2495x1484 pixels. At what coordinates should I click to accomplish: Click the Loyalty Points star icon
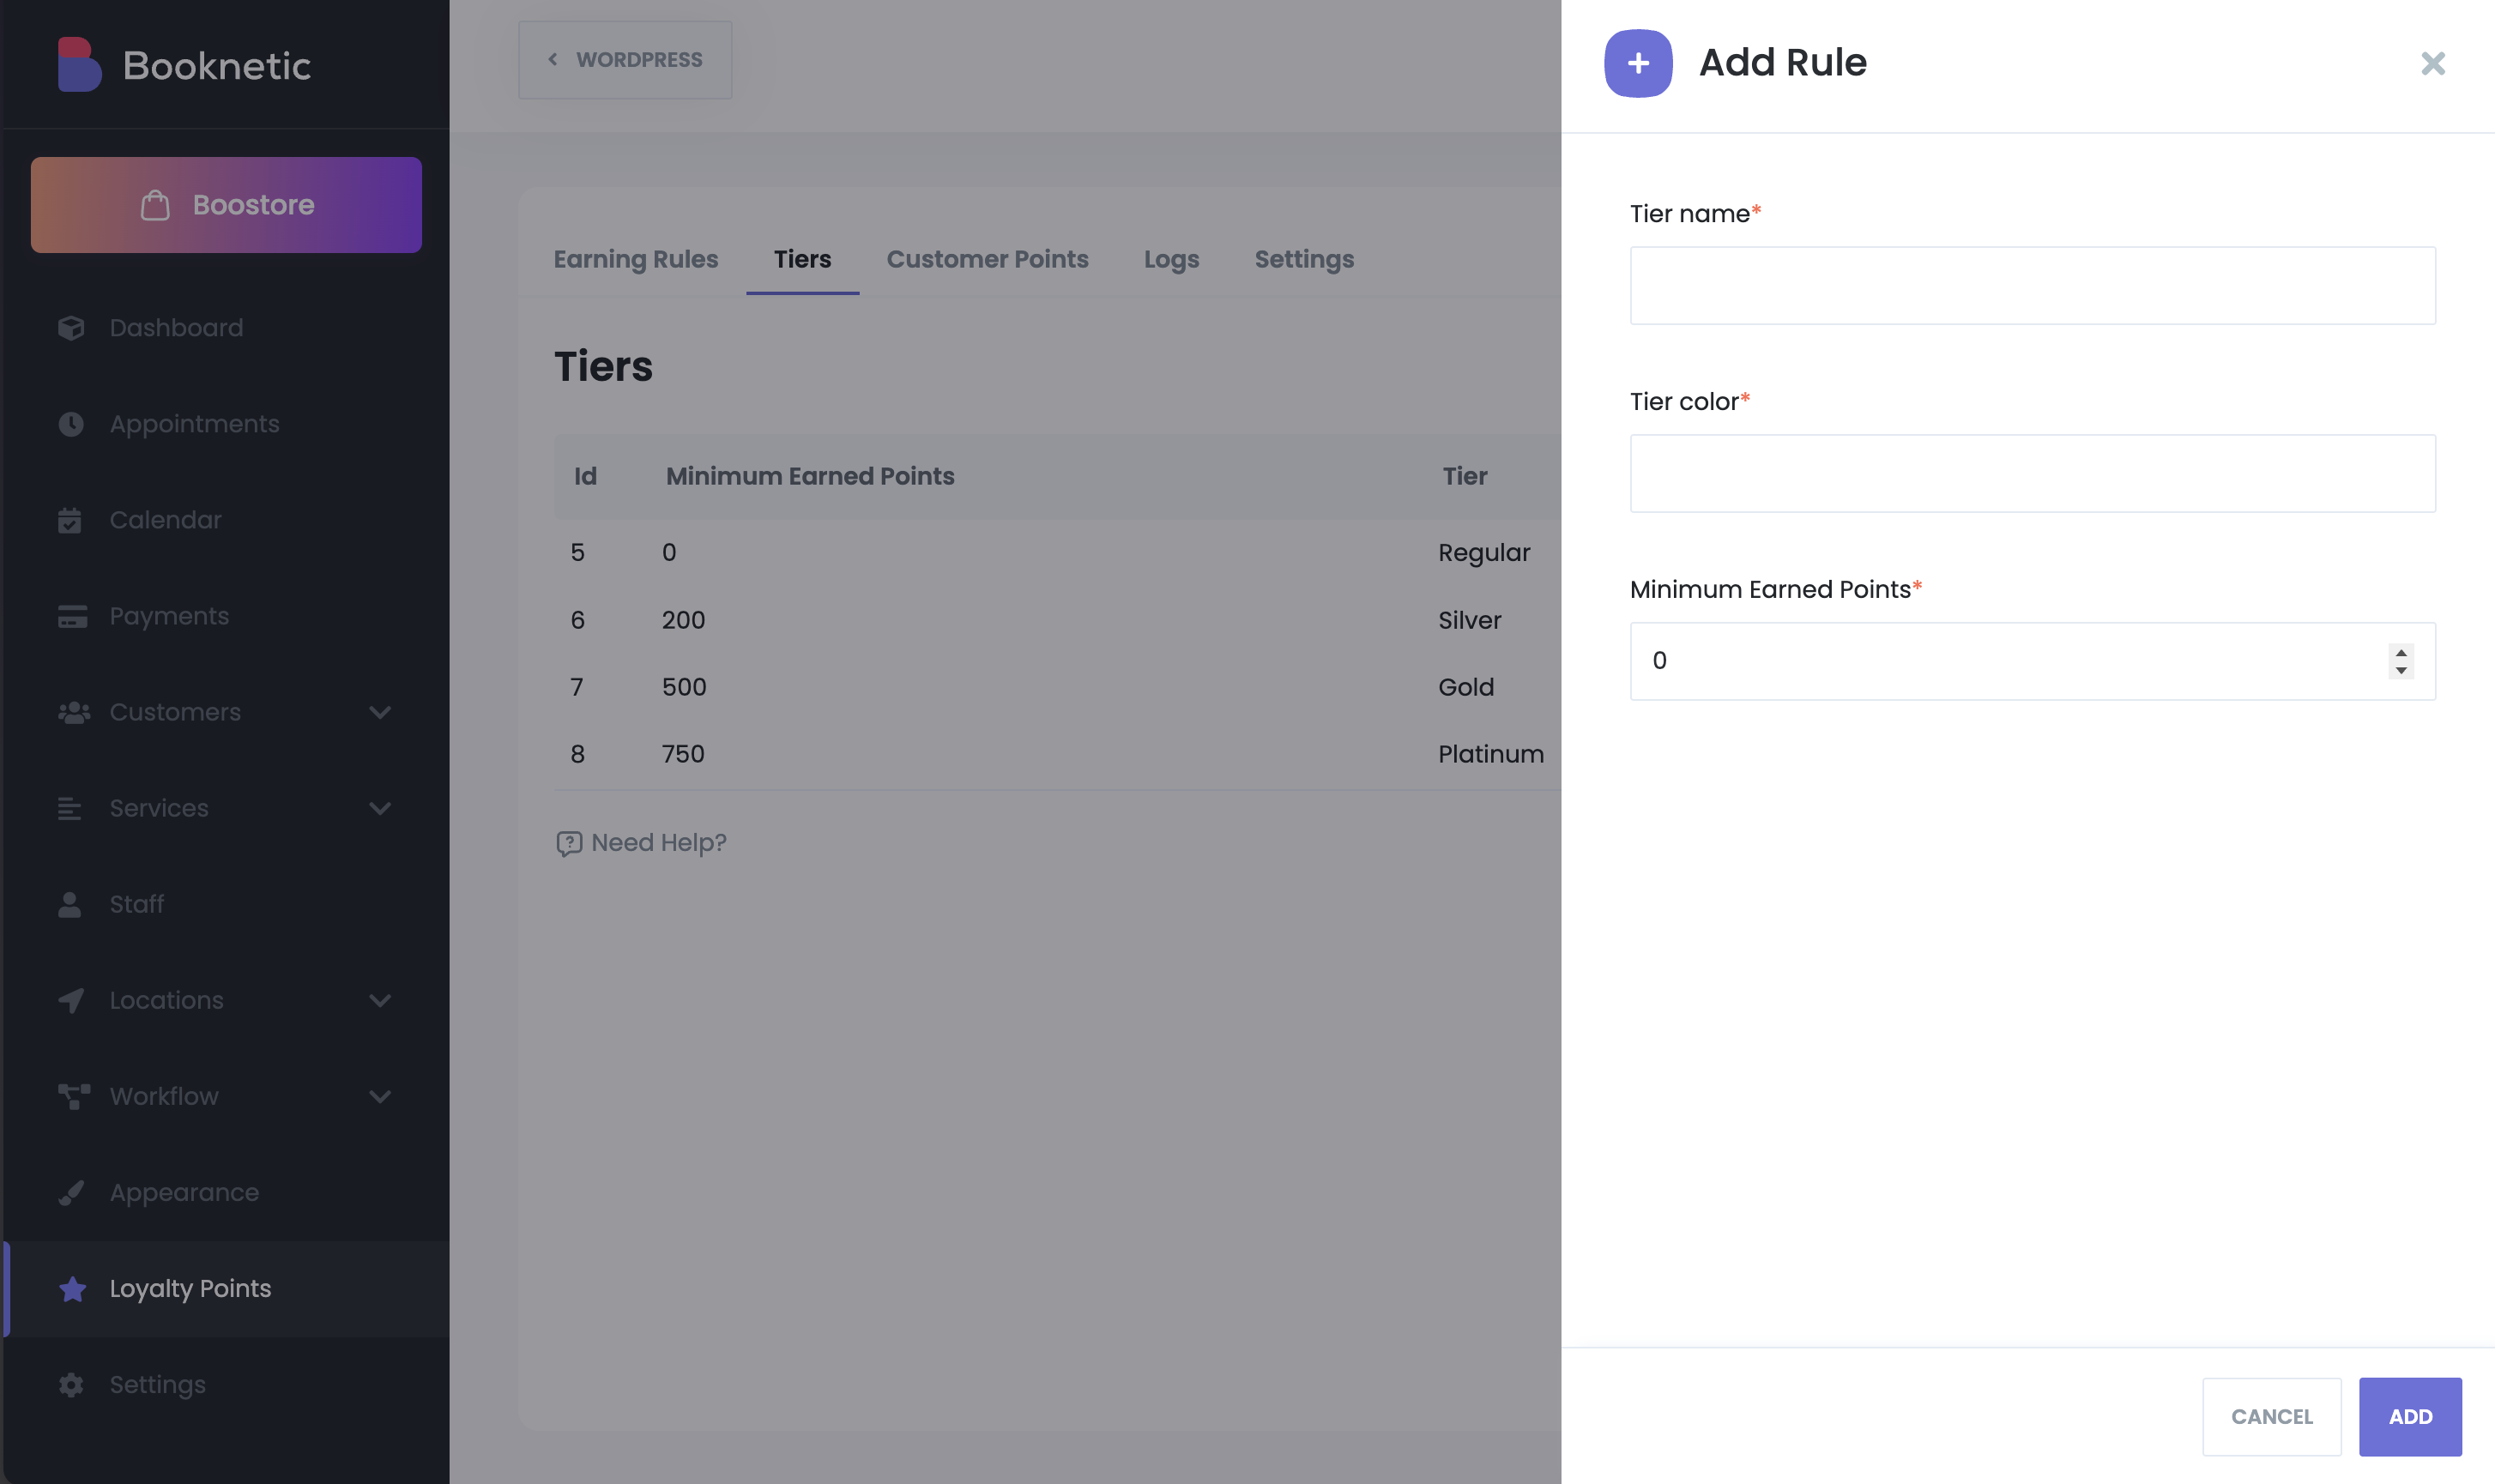[x=72, y=1289]
